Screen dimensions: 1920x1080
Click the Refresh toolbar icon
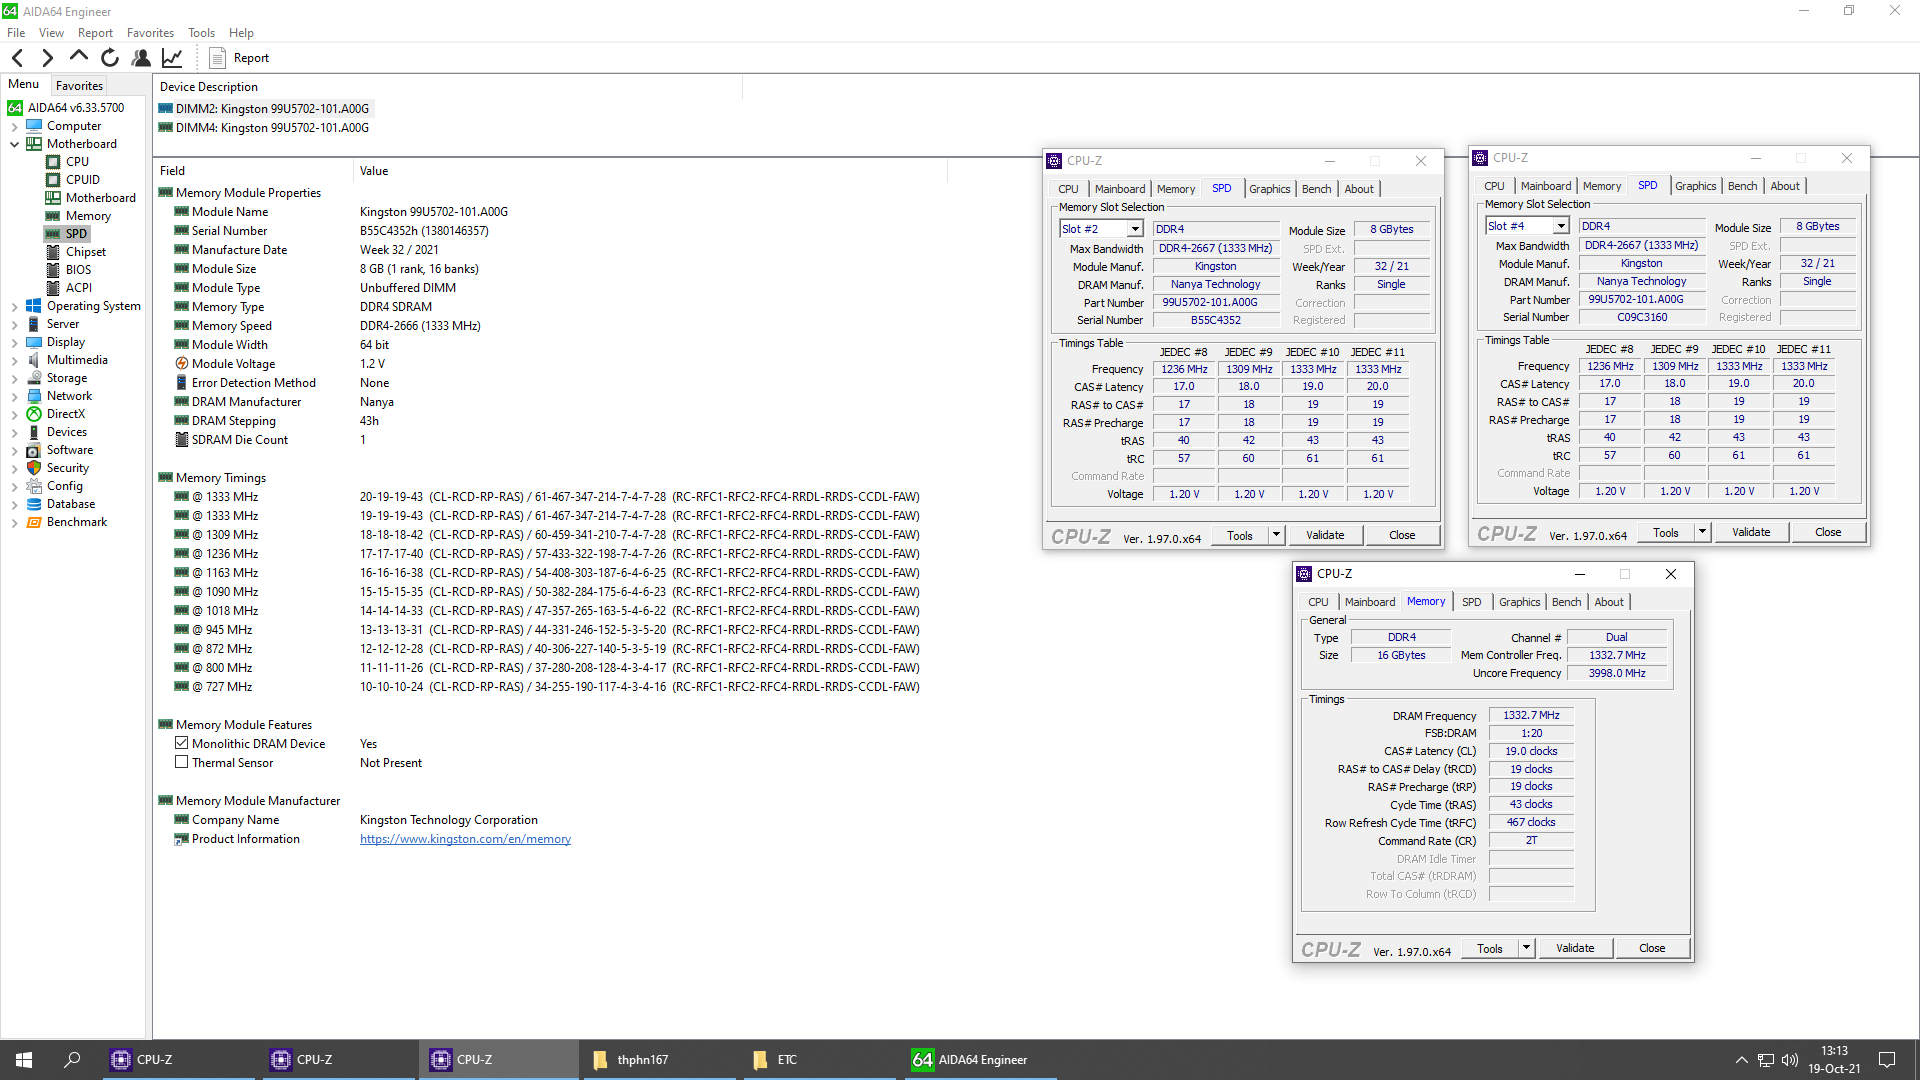coord(110,58)
